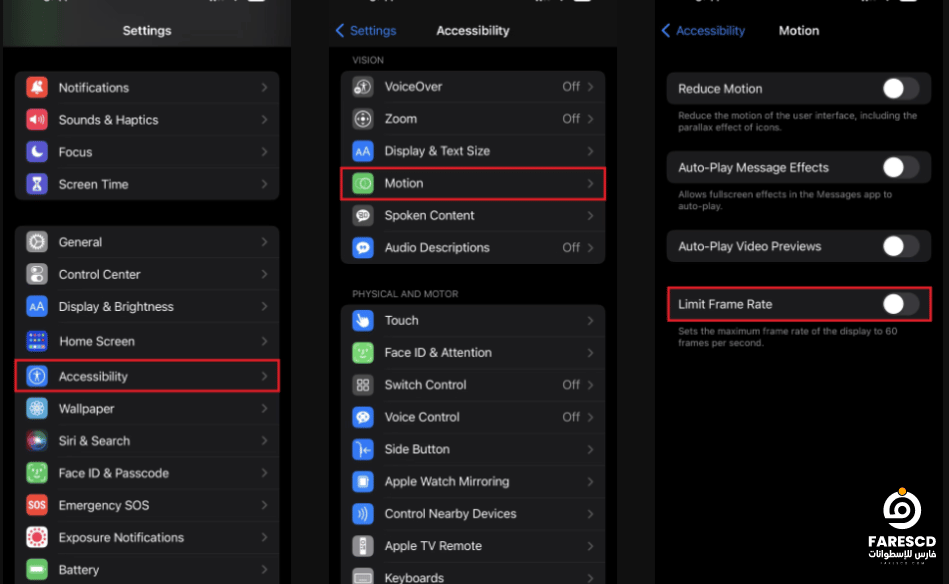This screenshot has height=584, width=949.
Task: Open Wallpaper via its chevron
Action: [264, 408]
